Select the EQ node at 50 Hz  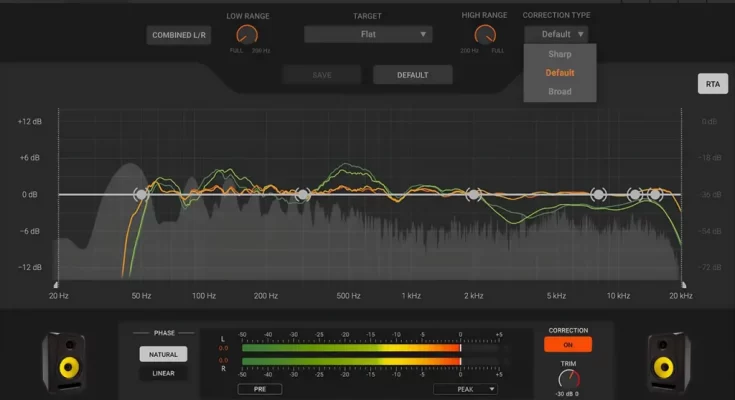[x=141, y=195]
